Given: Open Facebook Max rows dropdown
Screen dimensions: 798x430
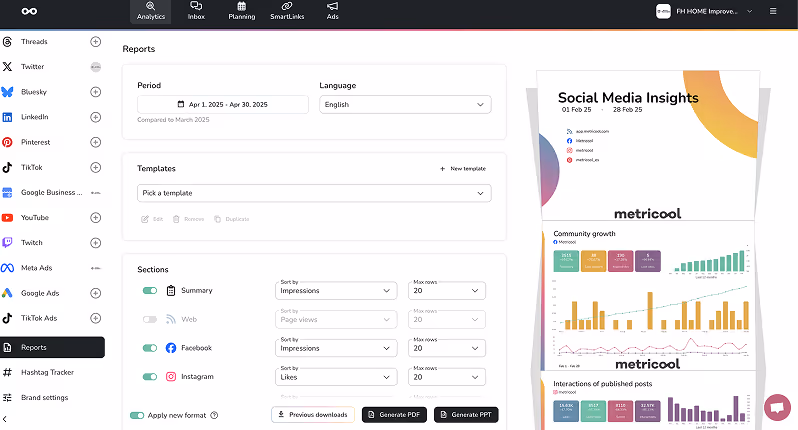Looking at the screenshot, I should [446, 348].
